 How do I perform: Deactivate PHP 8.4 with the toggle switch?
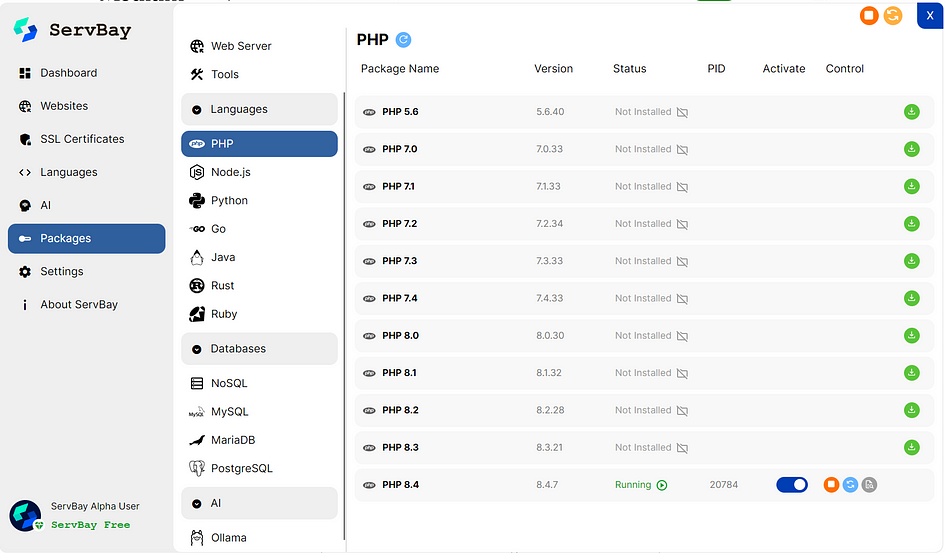pos(791,484)
